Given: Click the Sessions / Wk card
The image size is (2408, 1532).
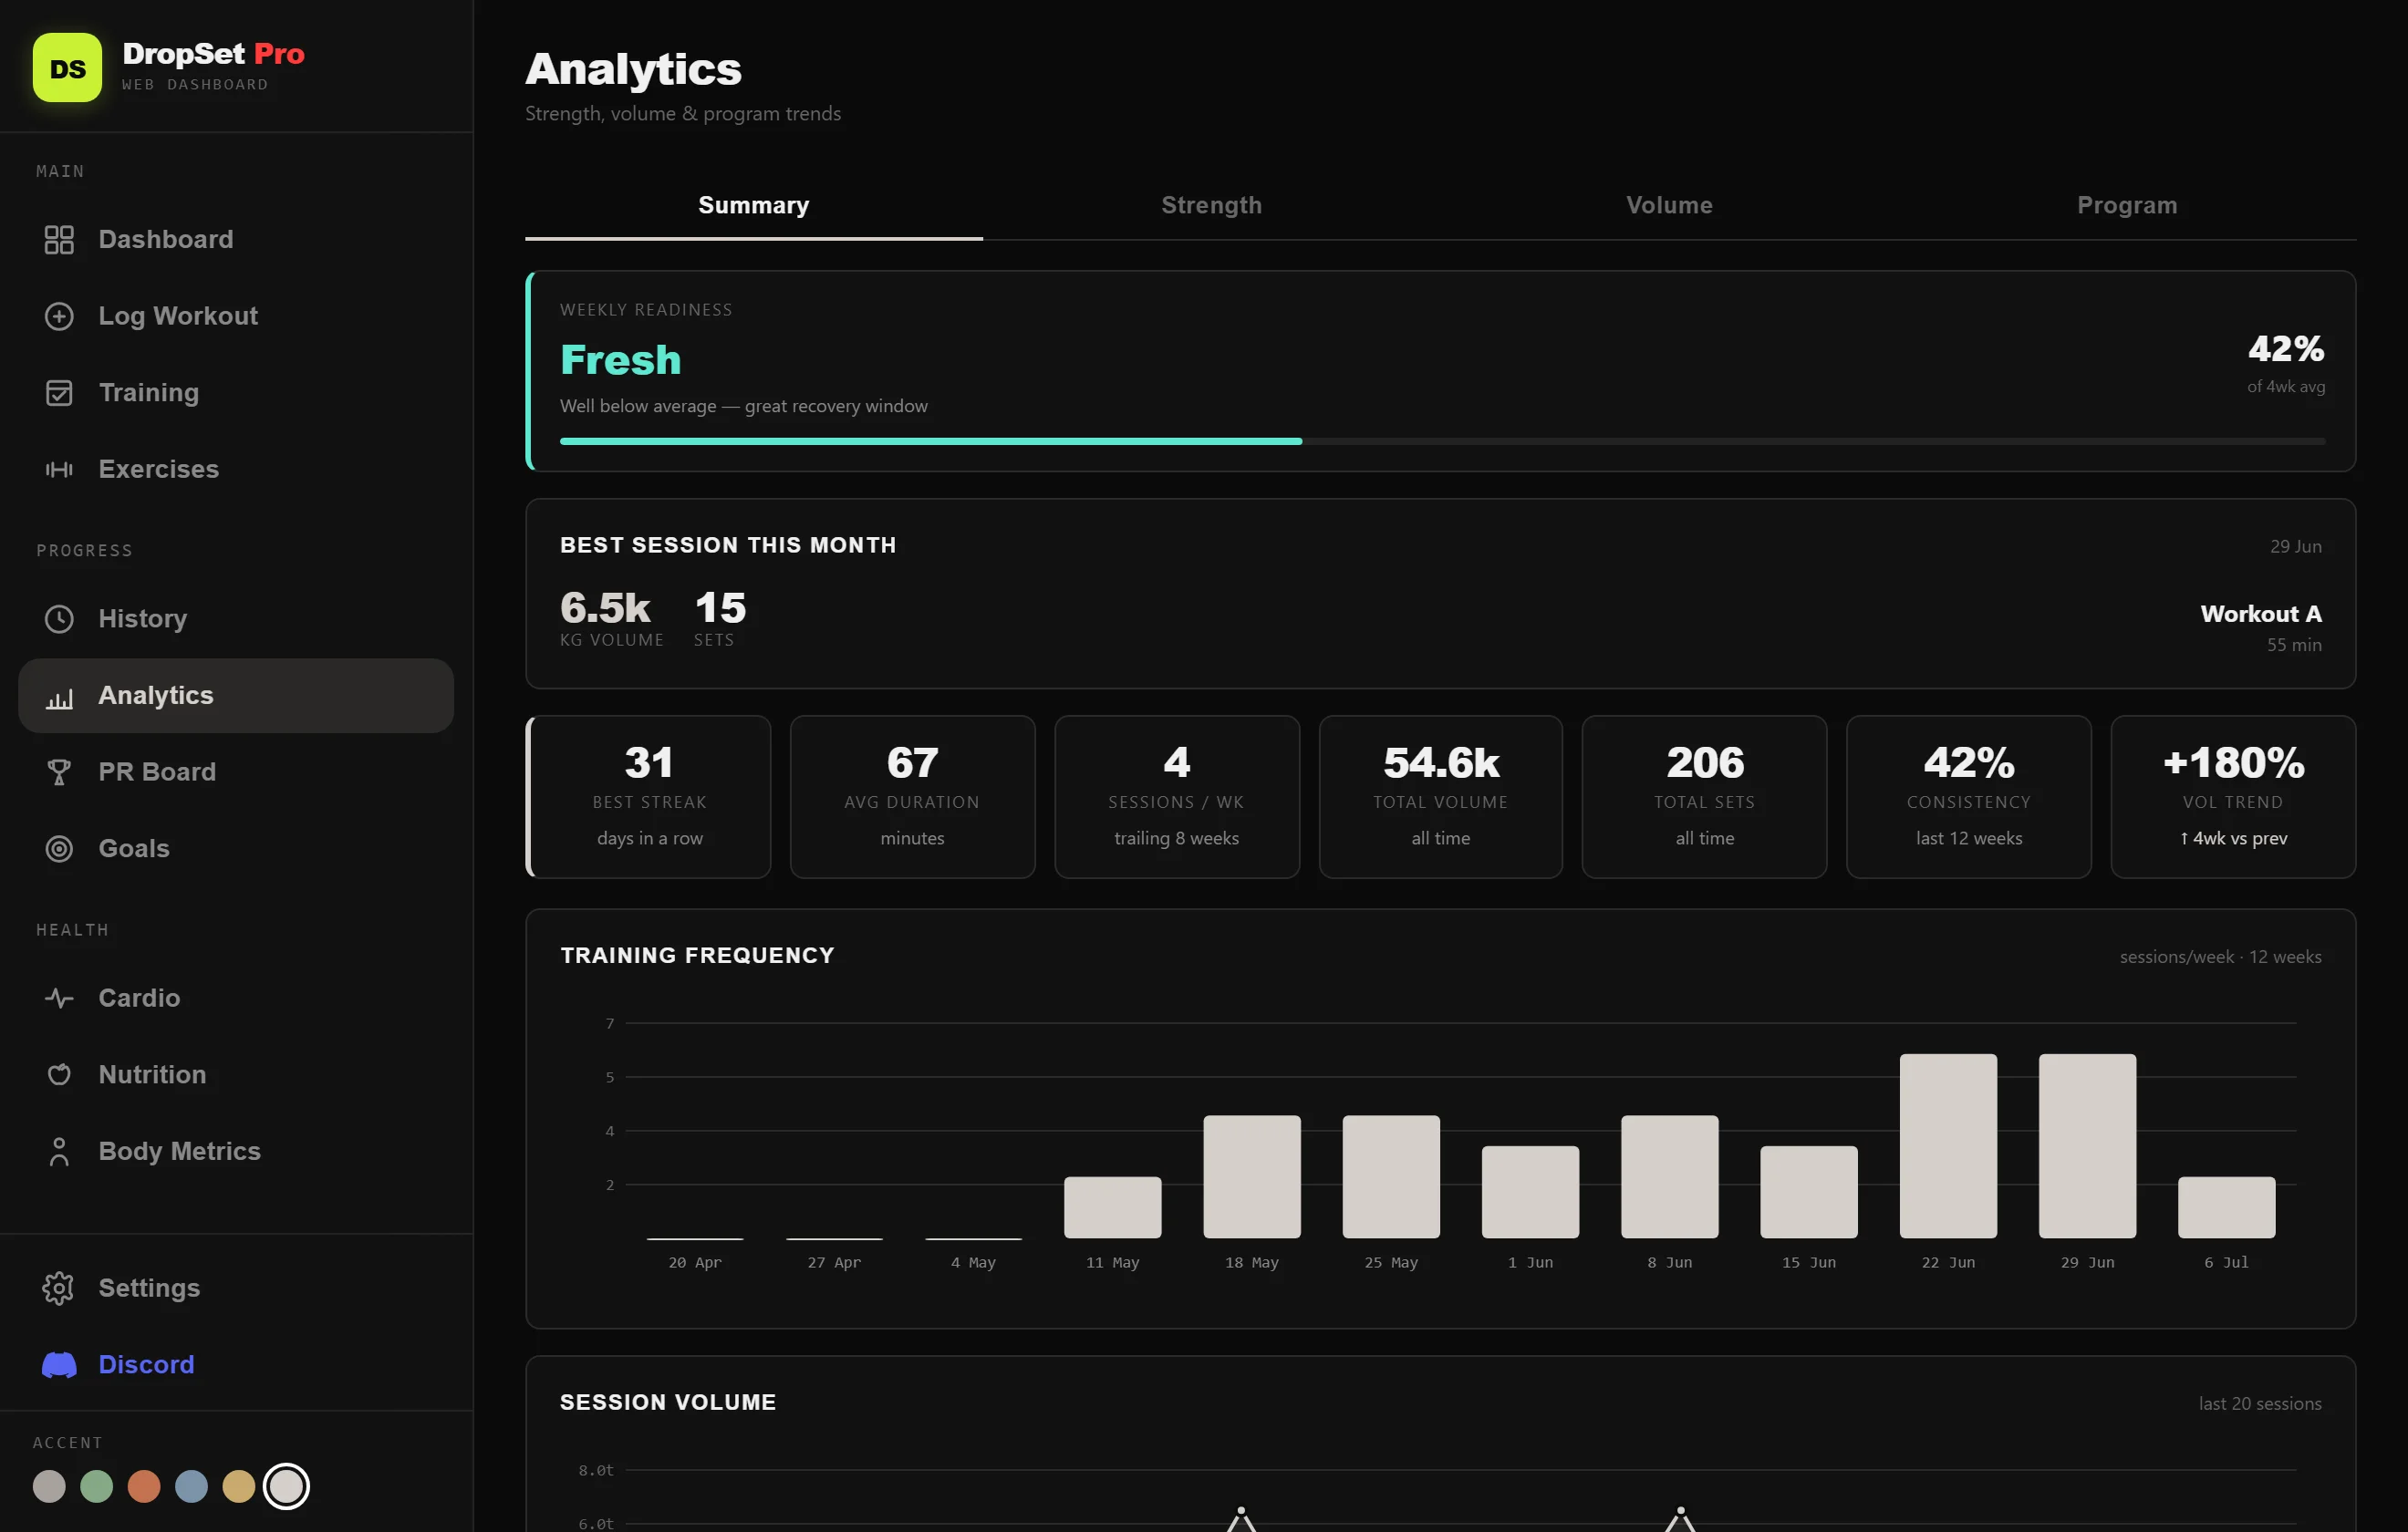Looking at the screenshot, I should (x=1177, y=797).
